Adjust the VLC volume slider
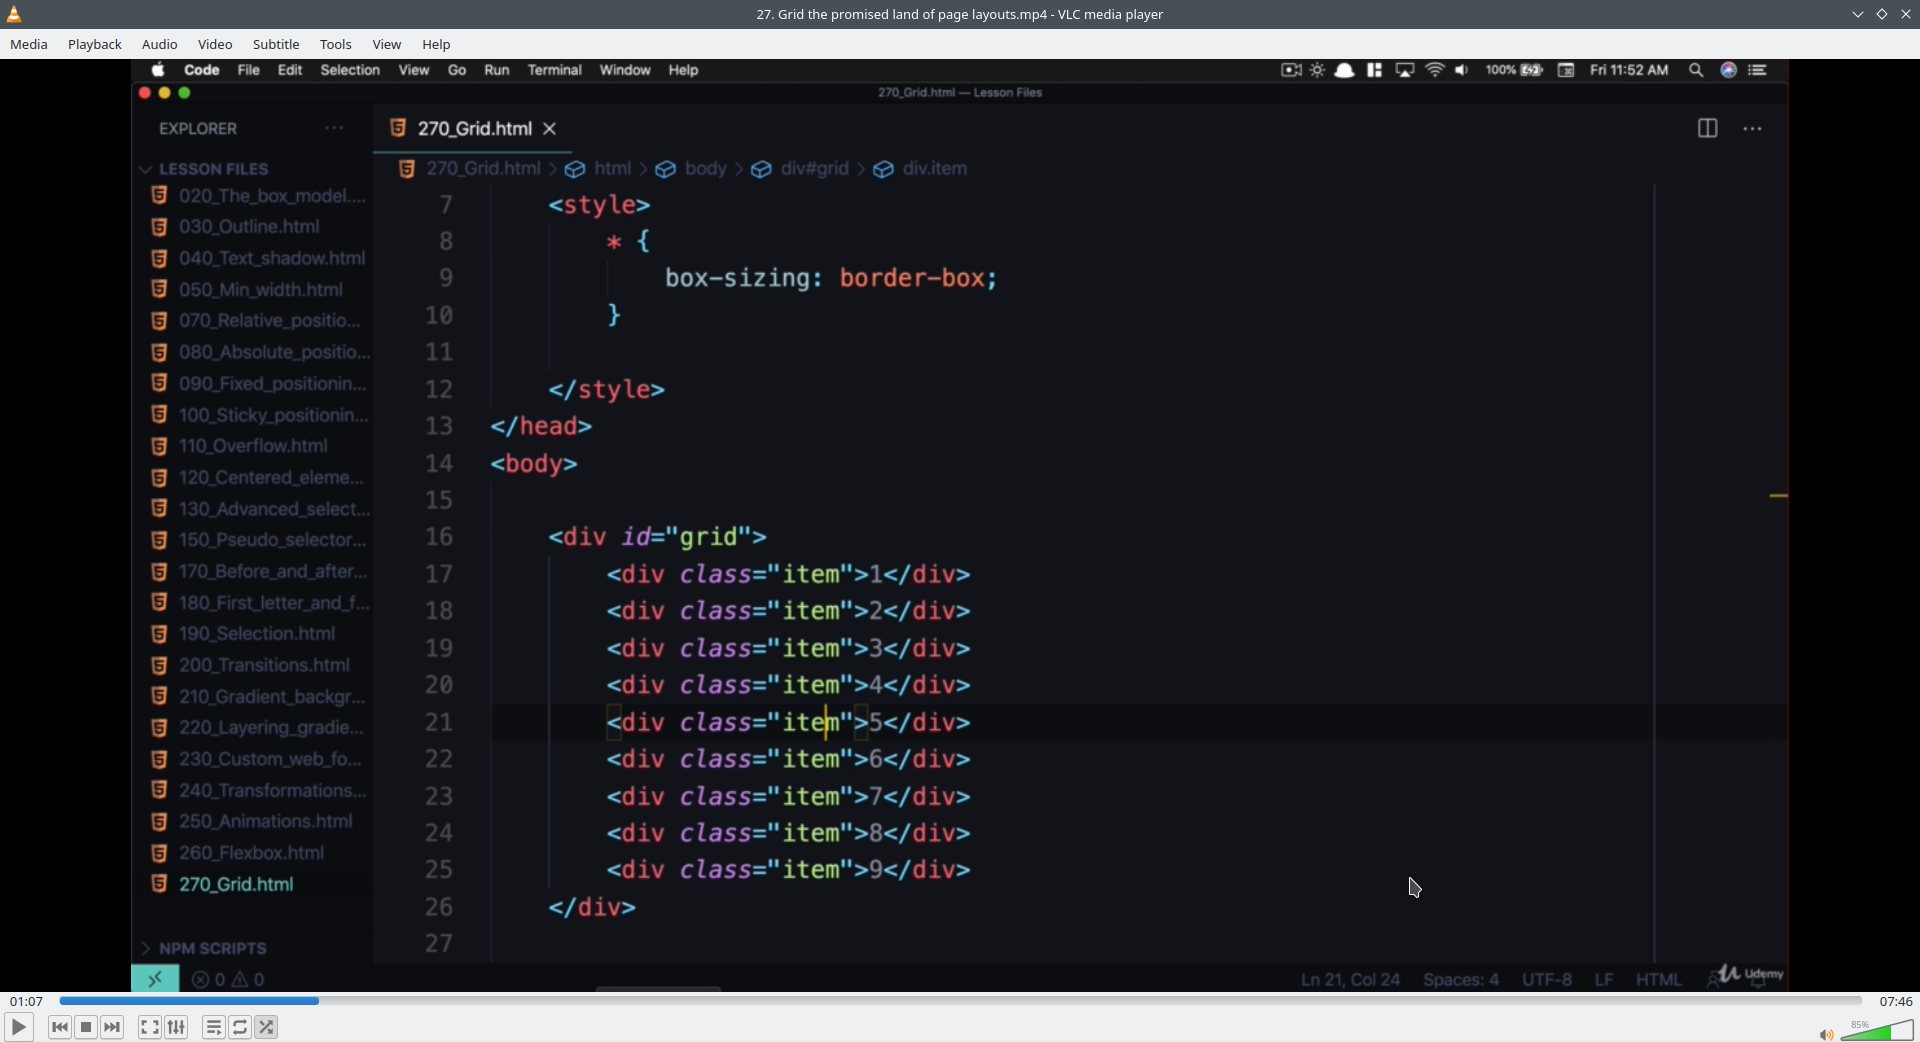1920x1042 pixels. coord(1877,1031)
